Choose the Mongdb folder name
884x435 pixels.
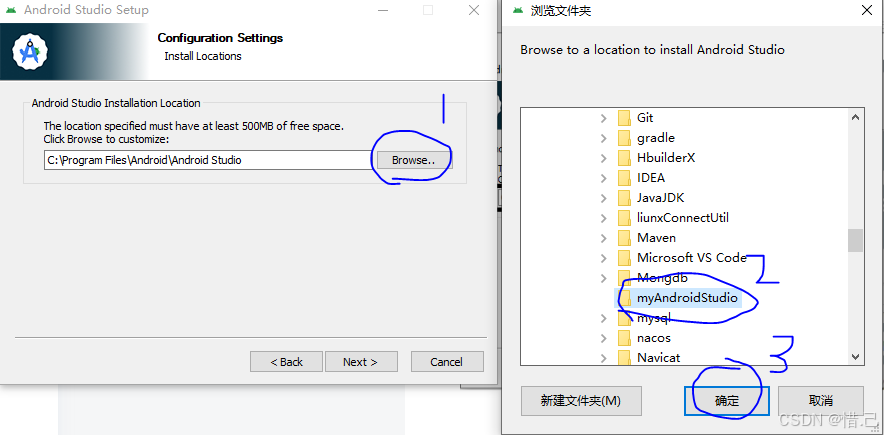[x=662, y=278]
